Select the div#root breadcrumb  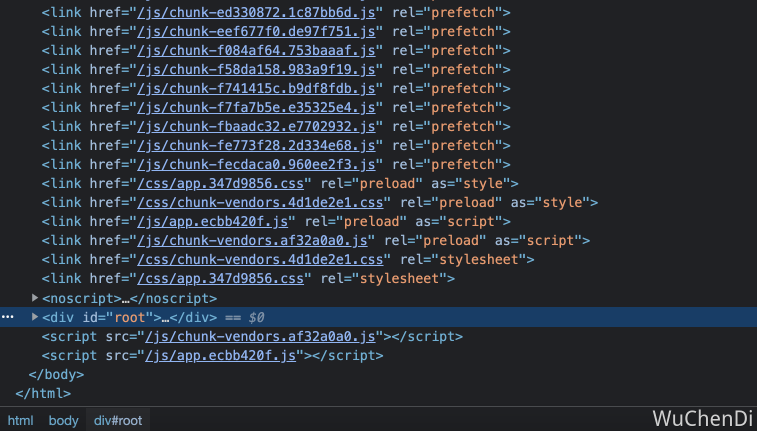pyautogui.click(x=118, y=420)
